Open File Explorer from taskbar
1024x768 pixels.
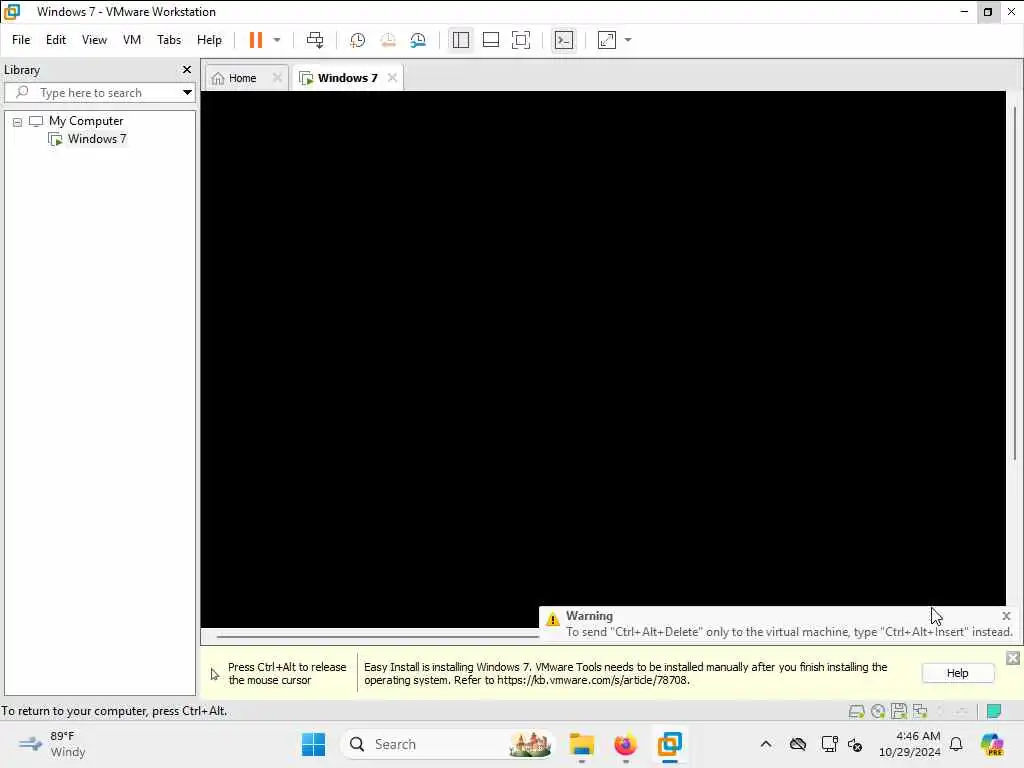581,744
